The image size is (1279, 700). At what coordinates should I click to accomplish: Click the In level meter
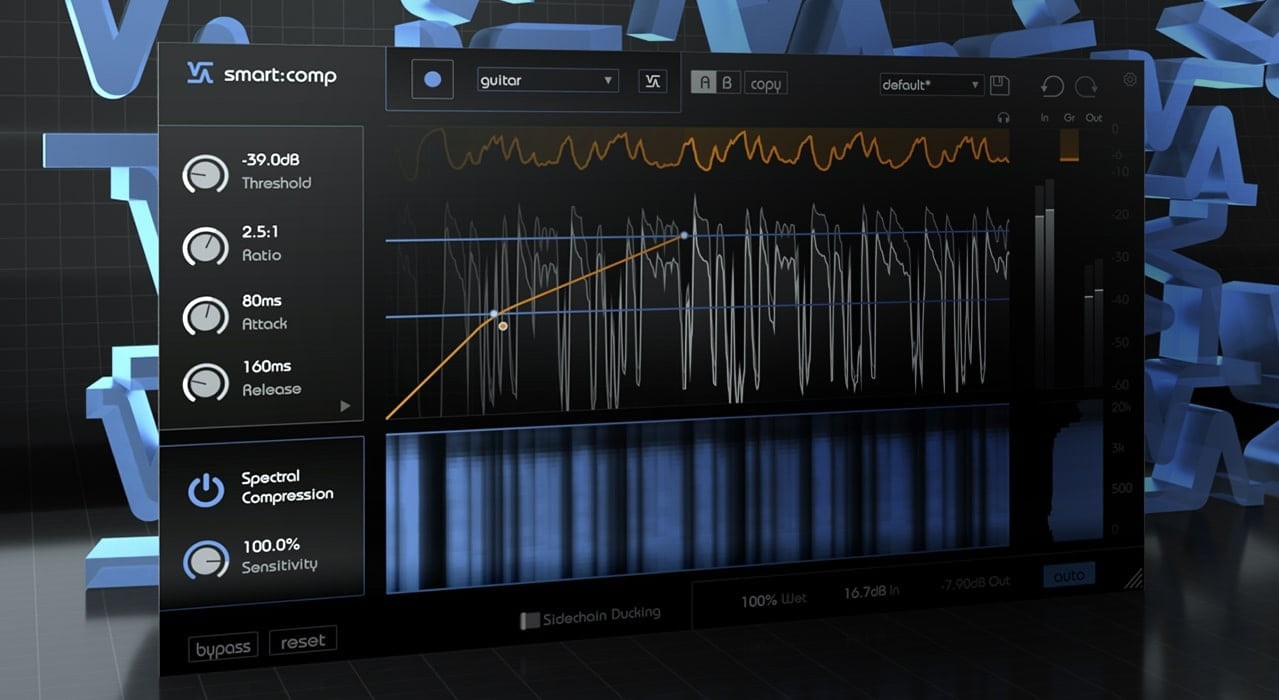point(1045,284)
